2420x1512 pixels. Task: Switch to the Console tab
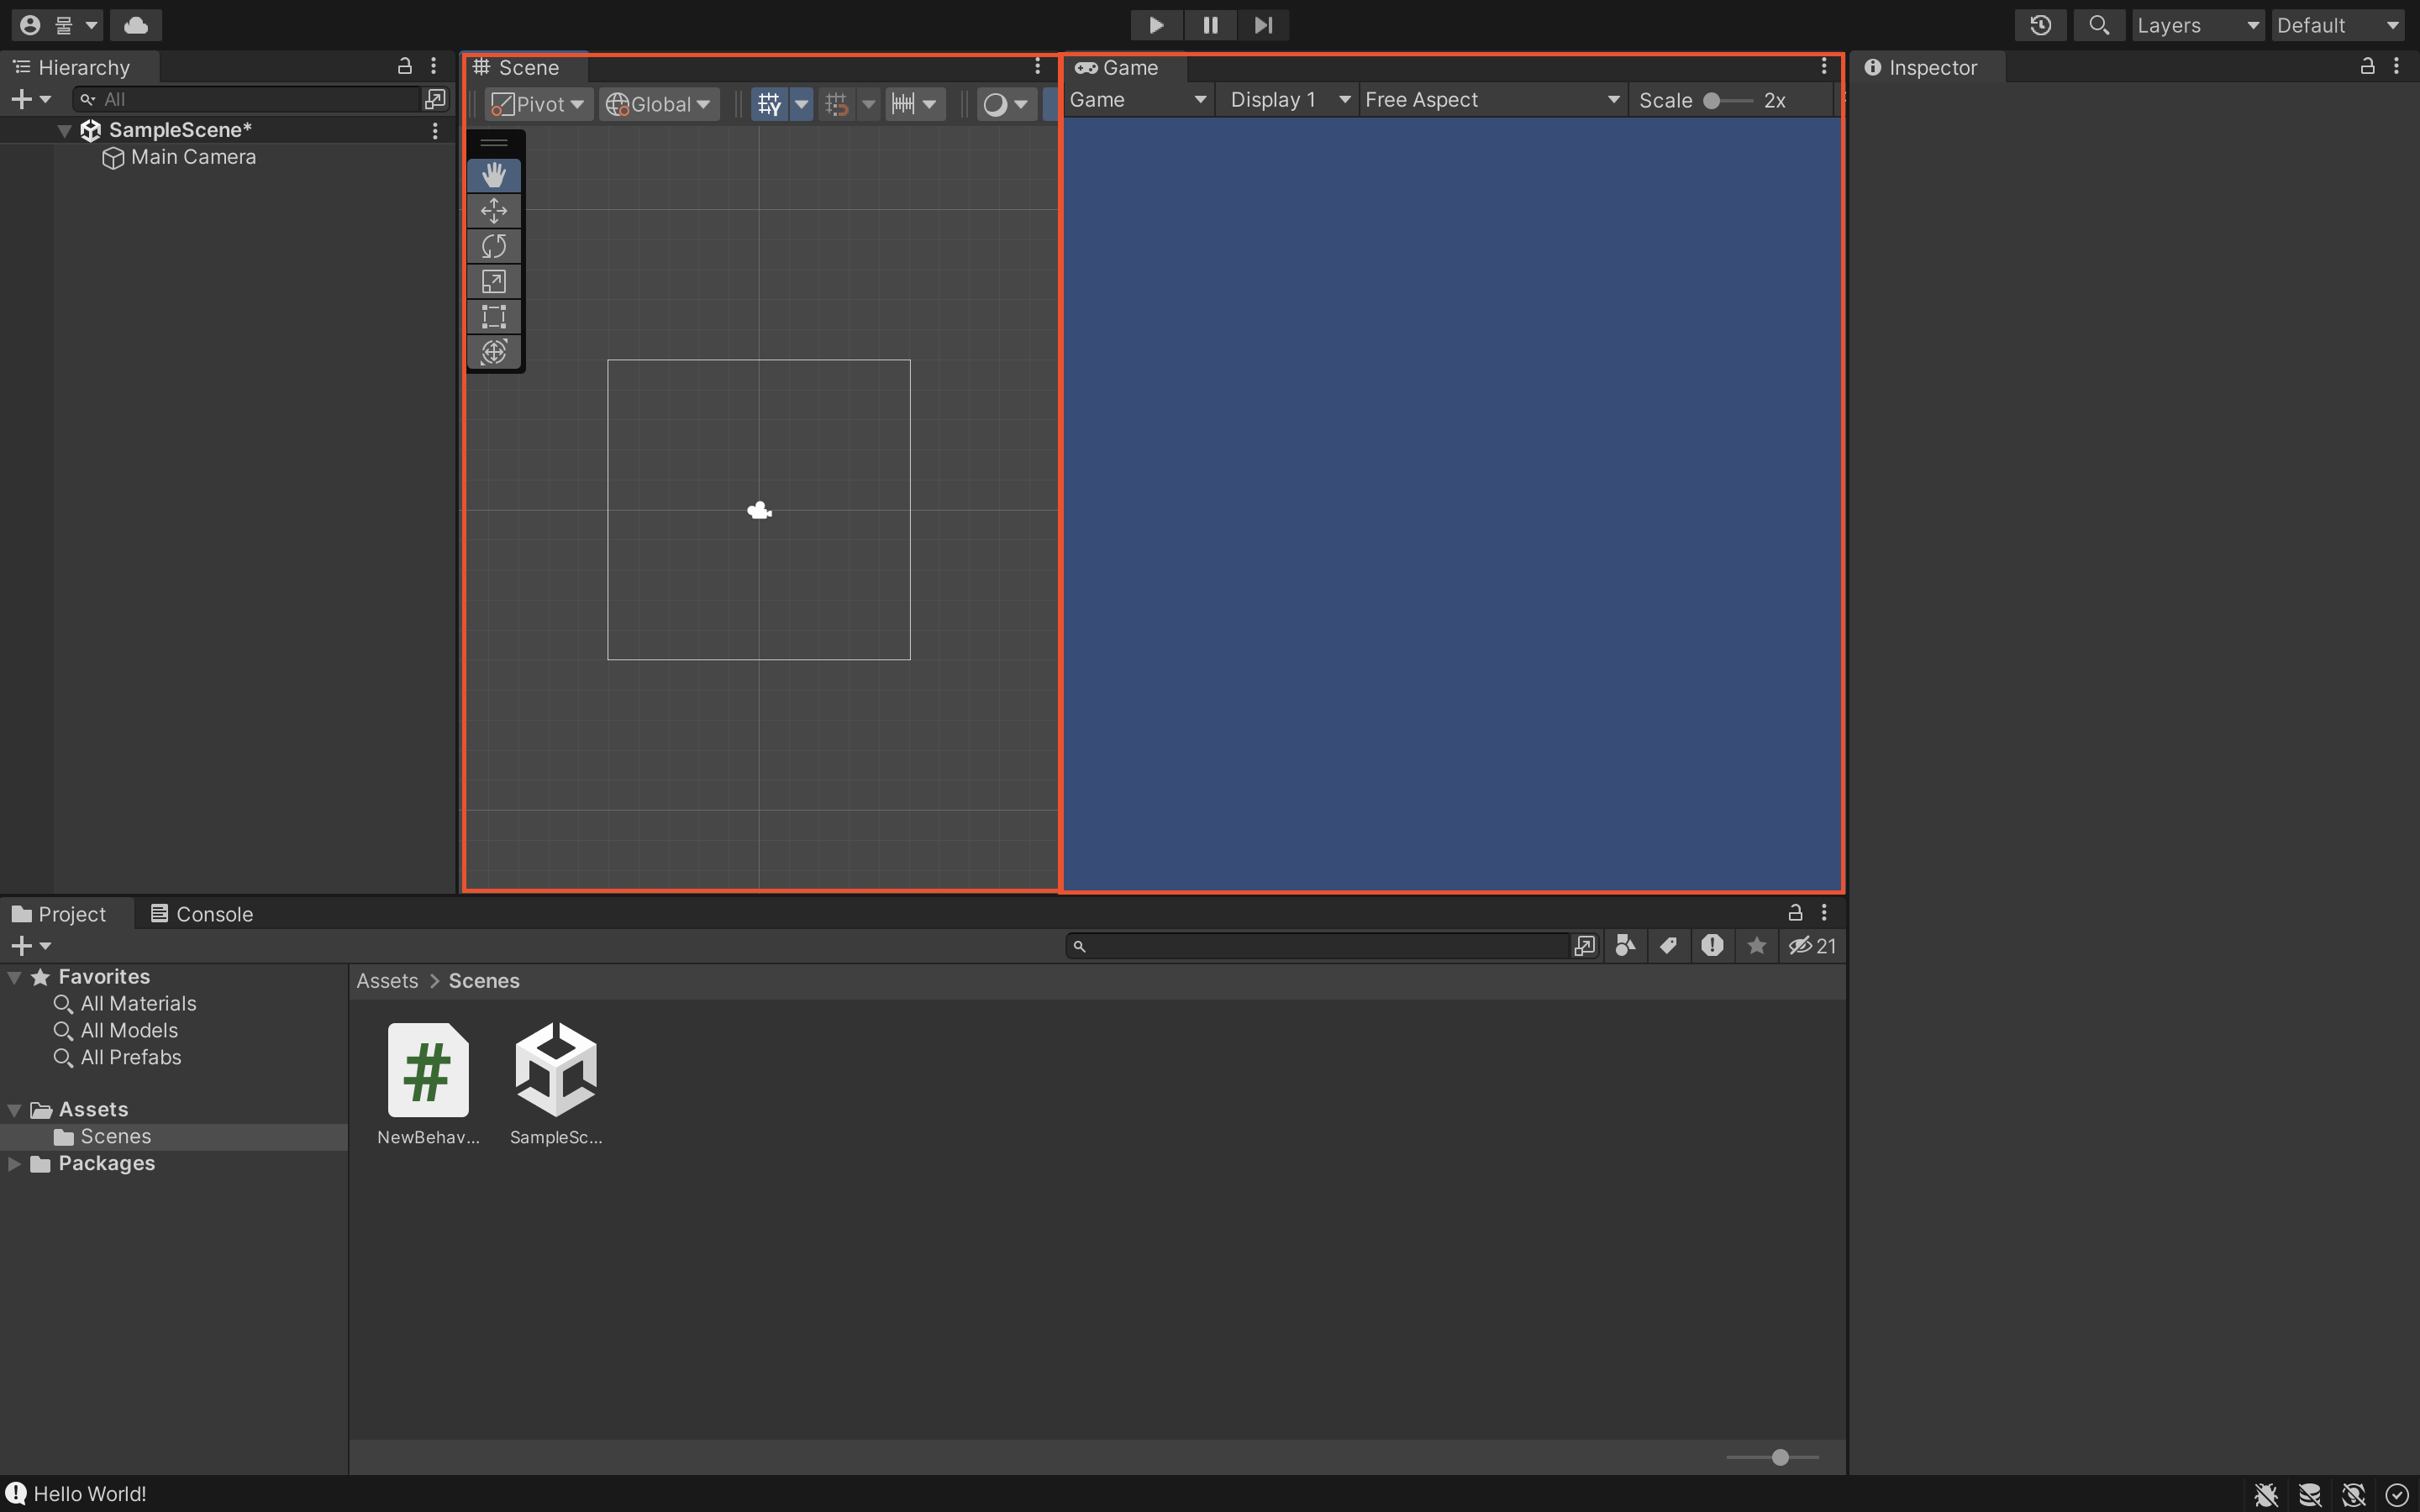(202, 914)
